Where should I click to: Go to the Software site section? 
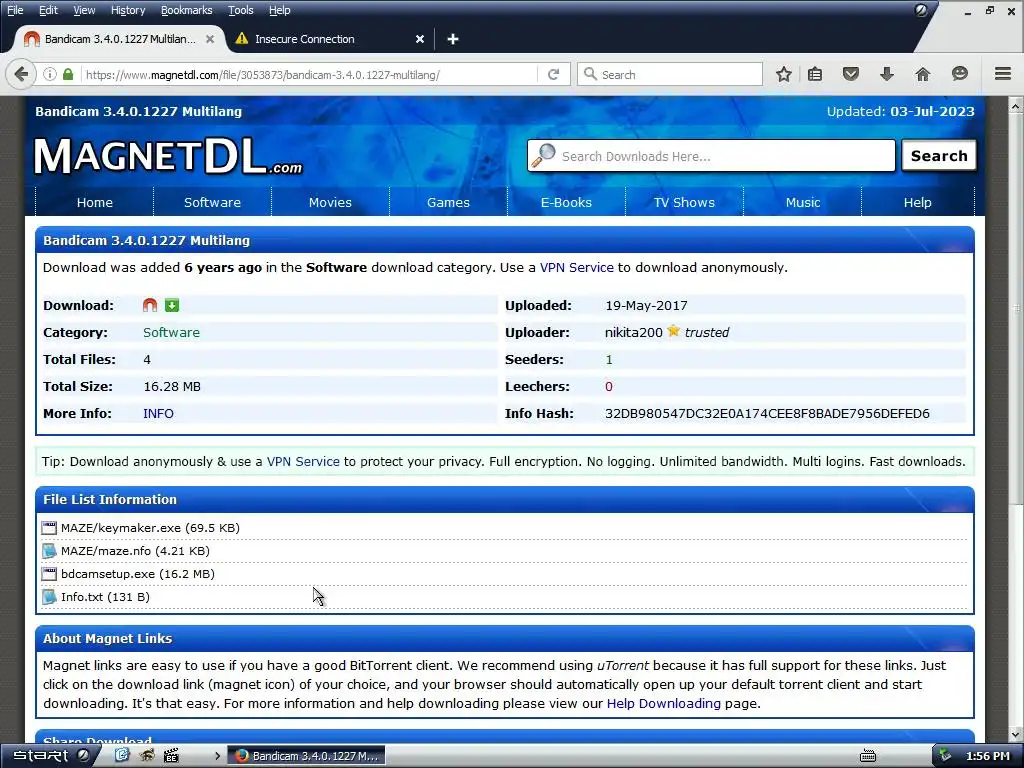point(212,202)
